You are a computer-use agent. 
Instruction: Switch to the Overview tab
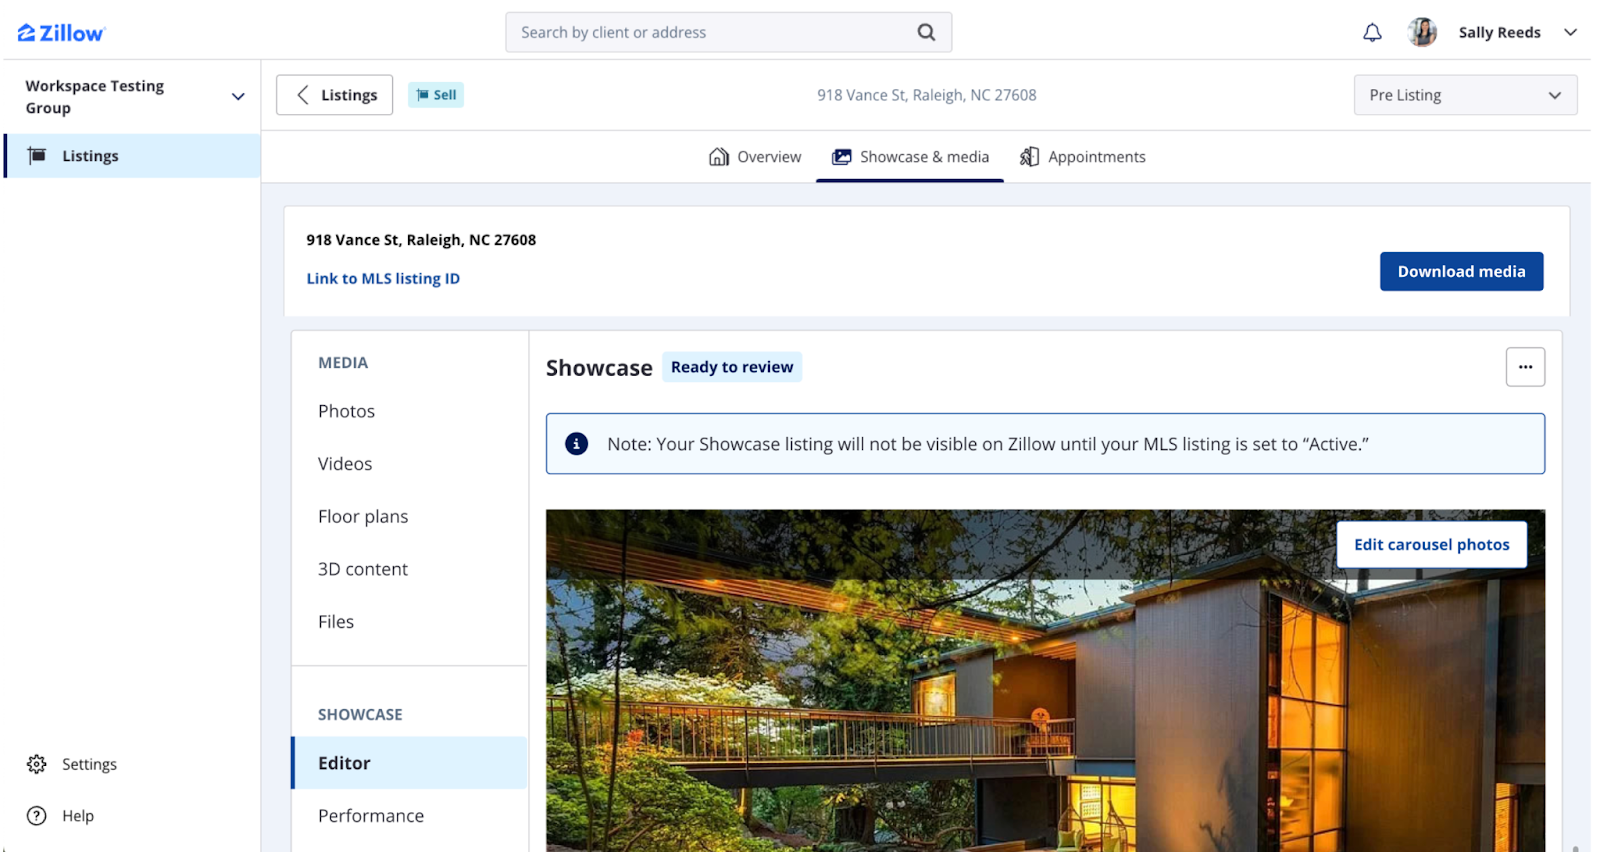755,157
